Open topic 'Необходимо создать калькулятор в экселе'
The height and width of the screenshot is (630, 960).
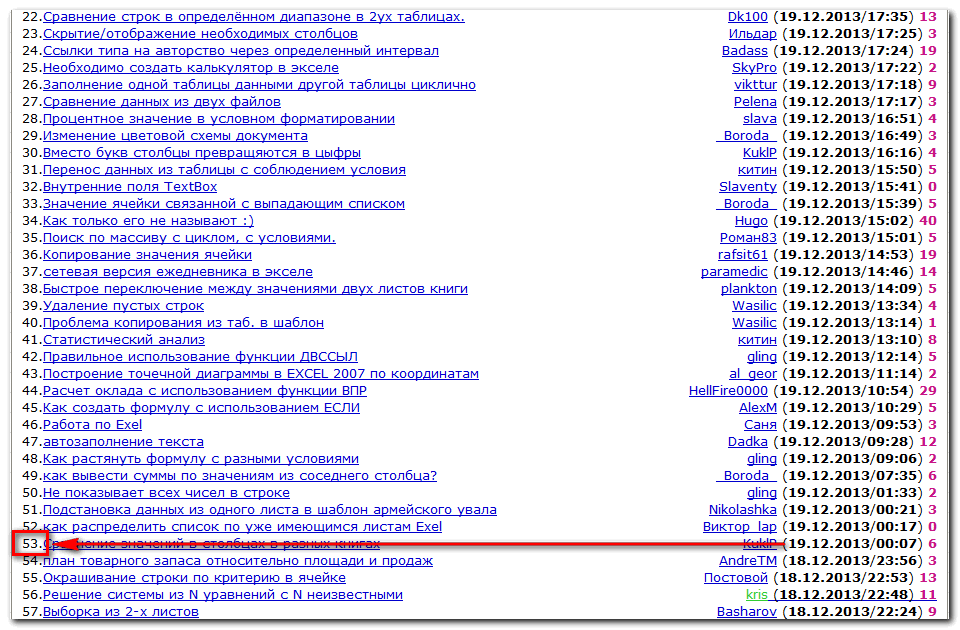[190, 68]
